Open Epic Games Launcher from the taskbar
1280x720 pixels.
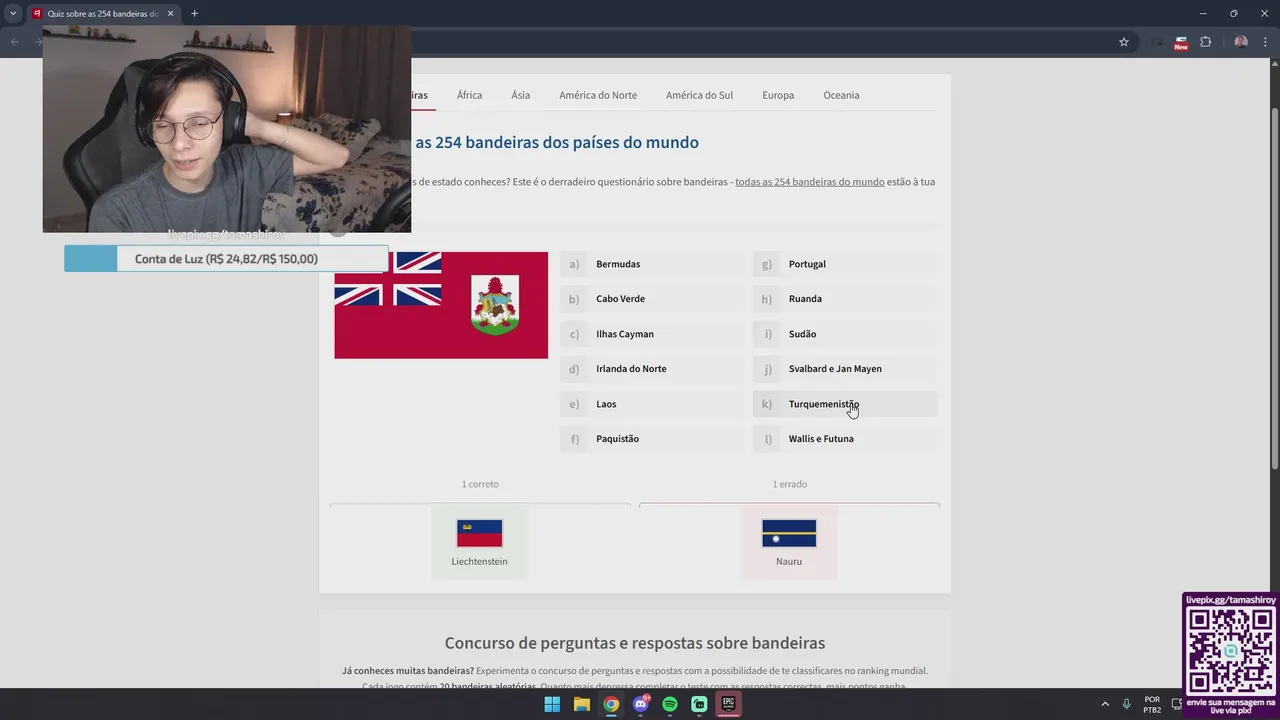pos(728,704)
